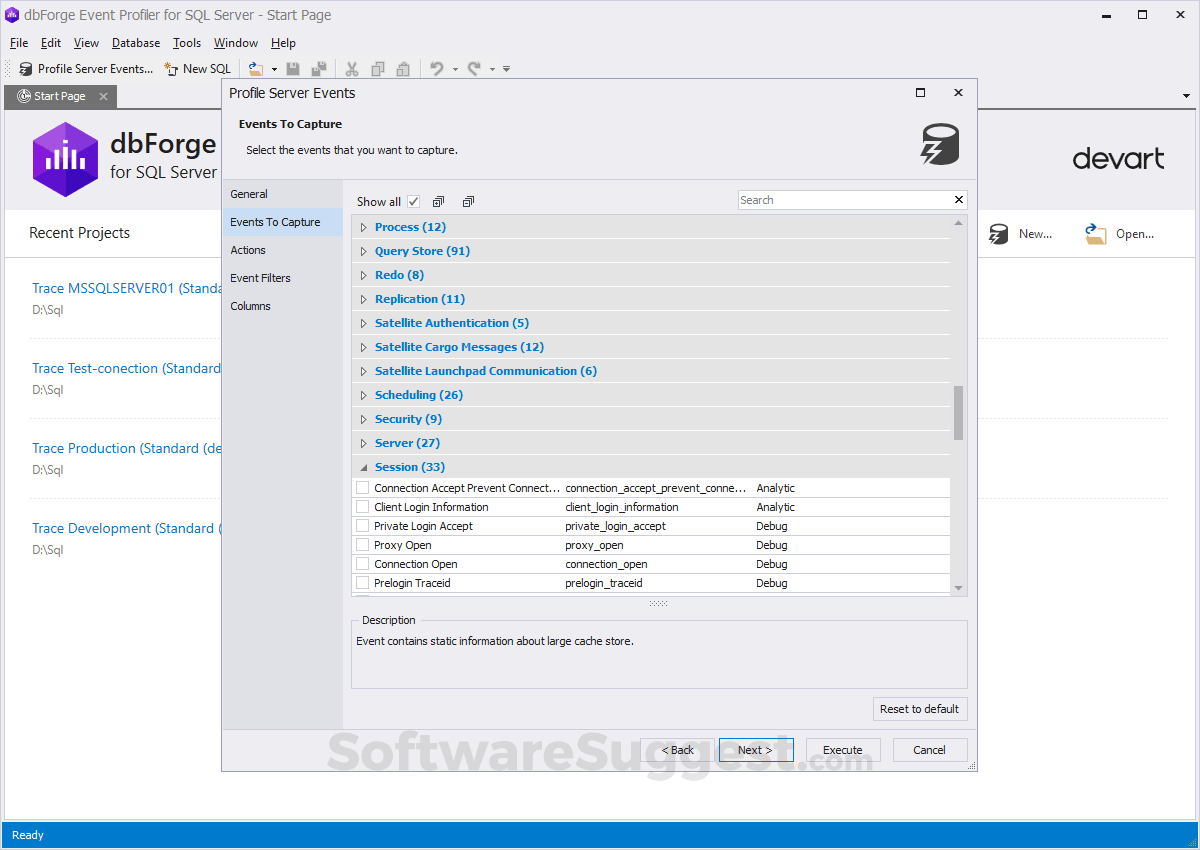Click the New SQL toolbar icon
The image size is (1200, 850).
[x=172, y=69]
